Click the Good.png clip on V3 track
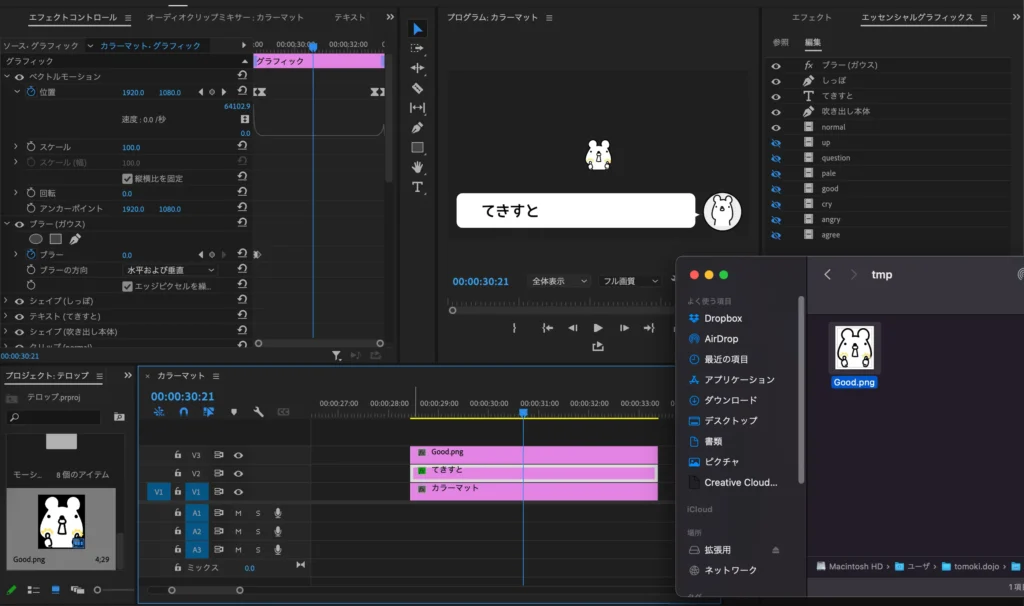The width and height of the screenshot is (1024, 606). [533, 453]
